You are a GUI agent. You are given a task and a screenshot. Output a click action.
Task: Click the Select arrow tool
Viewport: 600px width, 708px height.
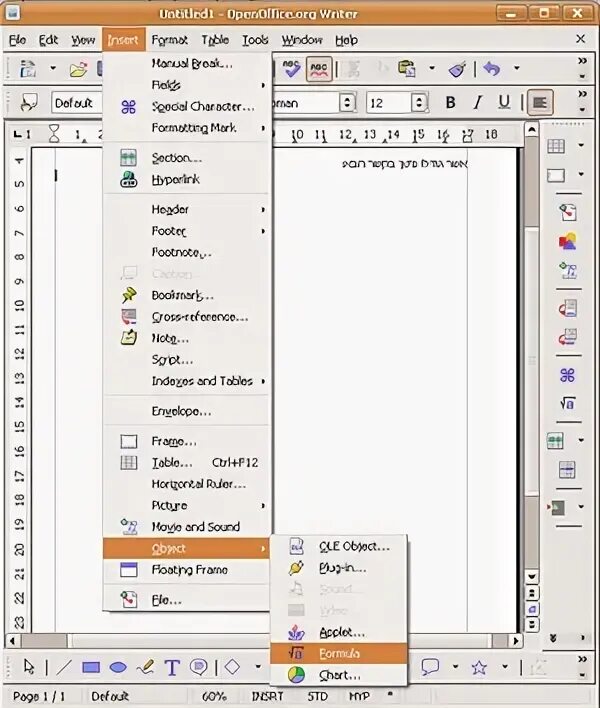(x=29, y=667)
